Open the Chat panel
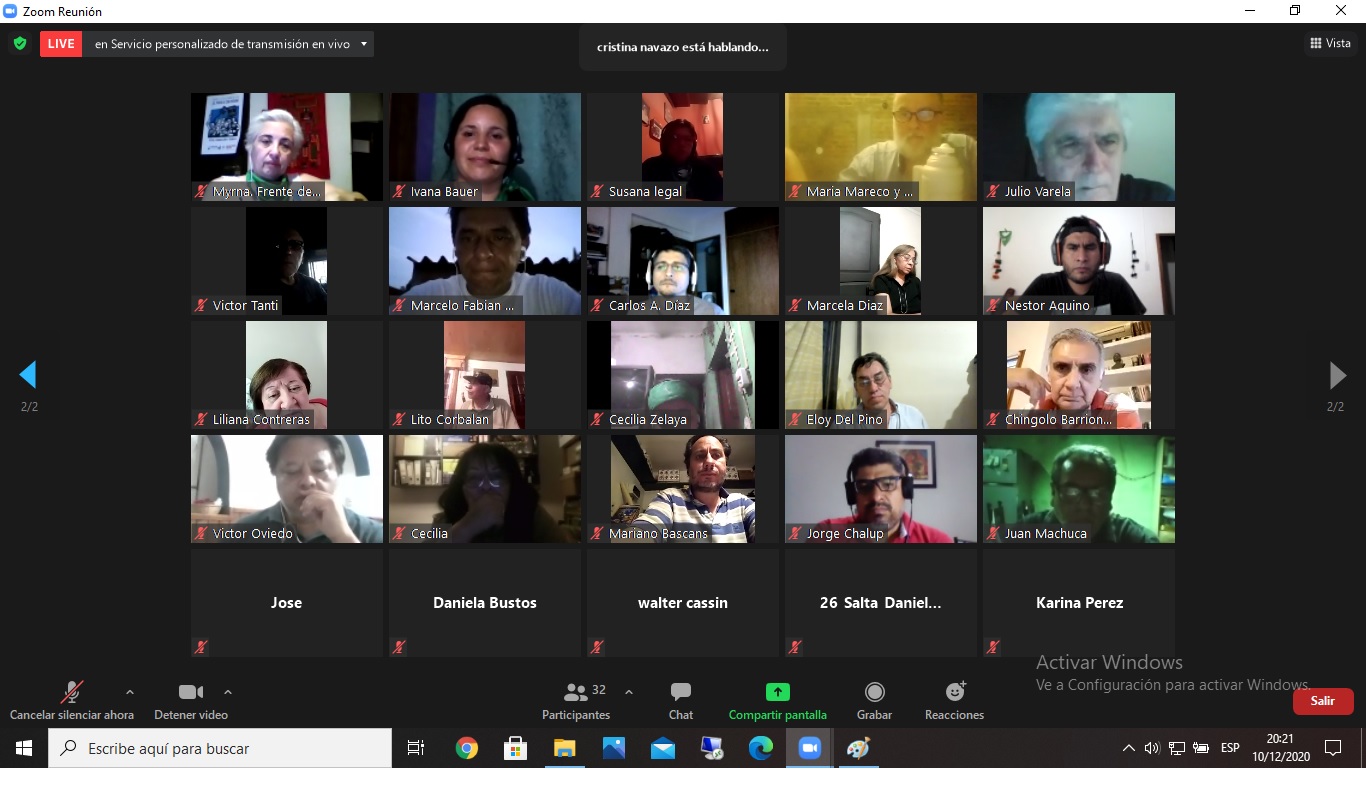This screenshot has height=800, width=1366. point(681,700)
